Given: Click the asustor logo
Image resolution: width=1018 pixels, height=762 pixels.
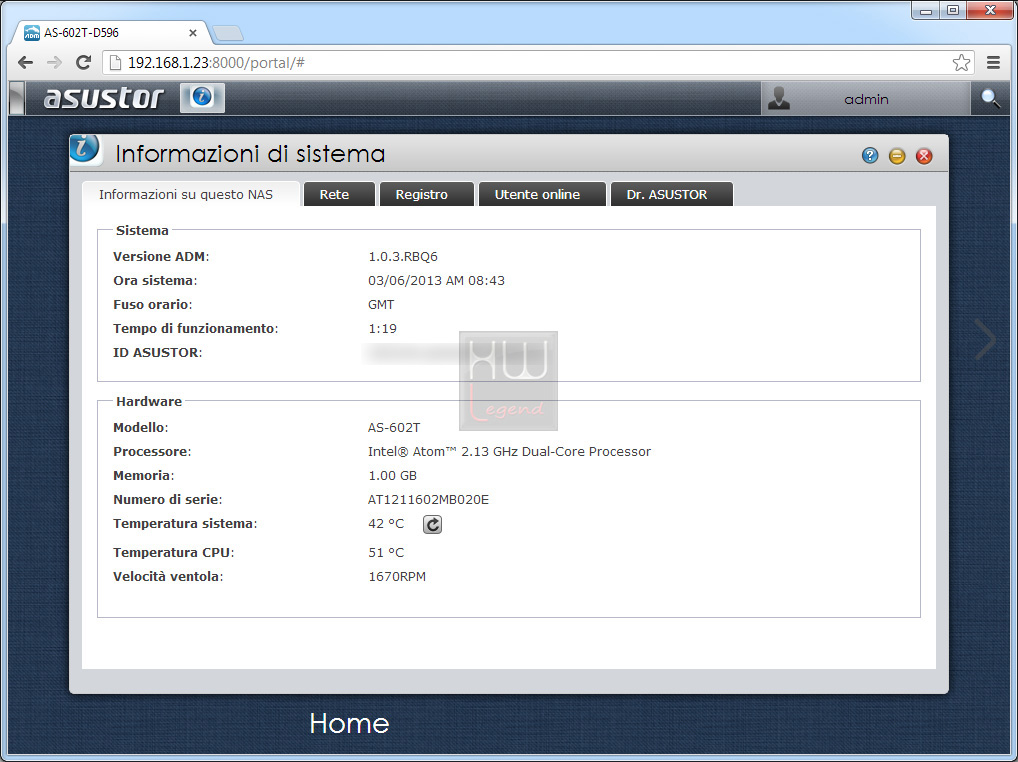Looking at the screenshot, I should click(x=103, y=99).
